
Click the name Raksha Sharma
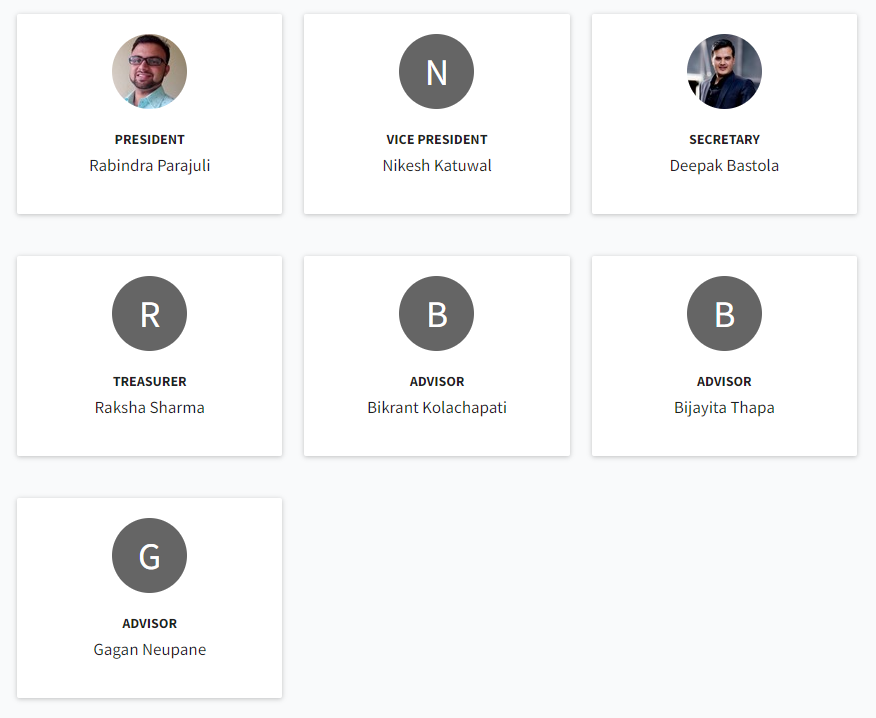(149, 407)
